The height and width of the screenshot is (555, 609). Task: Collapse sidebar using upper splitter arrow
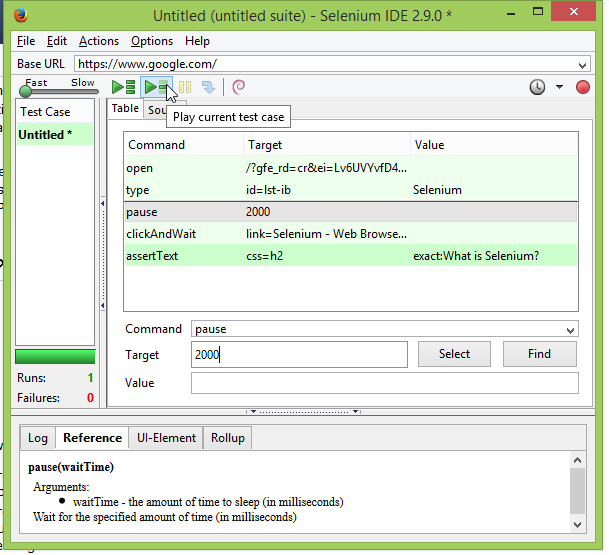pos(103,203)
